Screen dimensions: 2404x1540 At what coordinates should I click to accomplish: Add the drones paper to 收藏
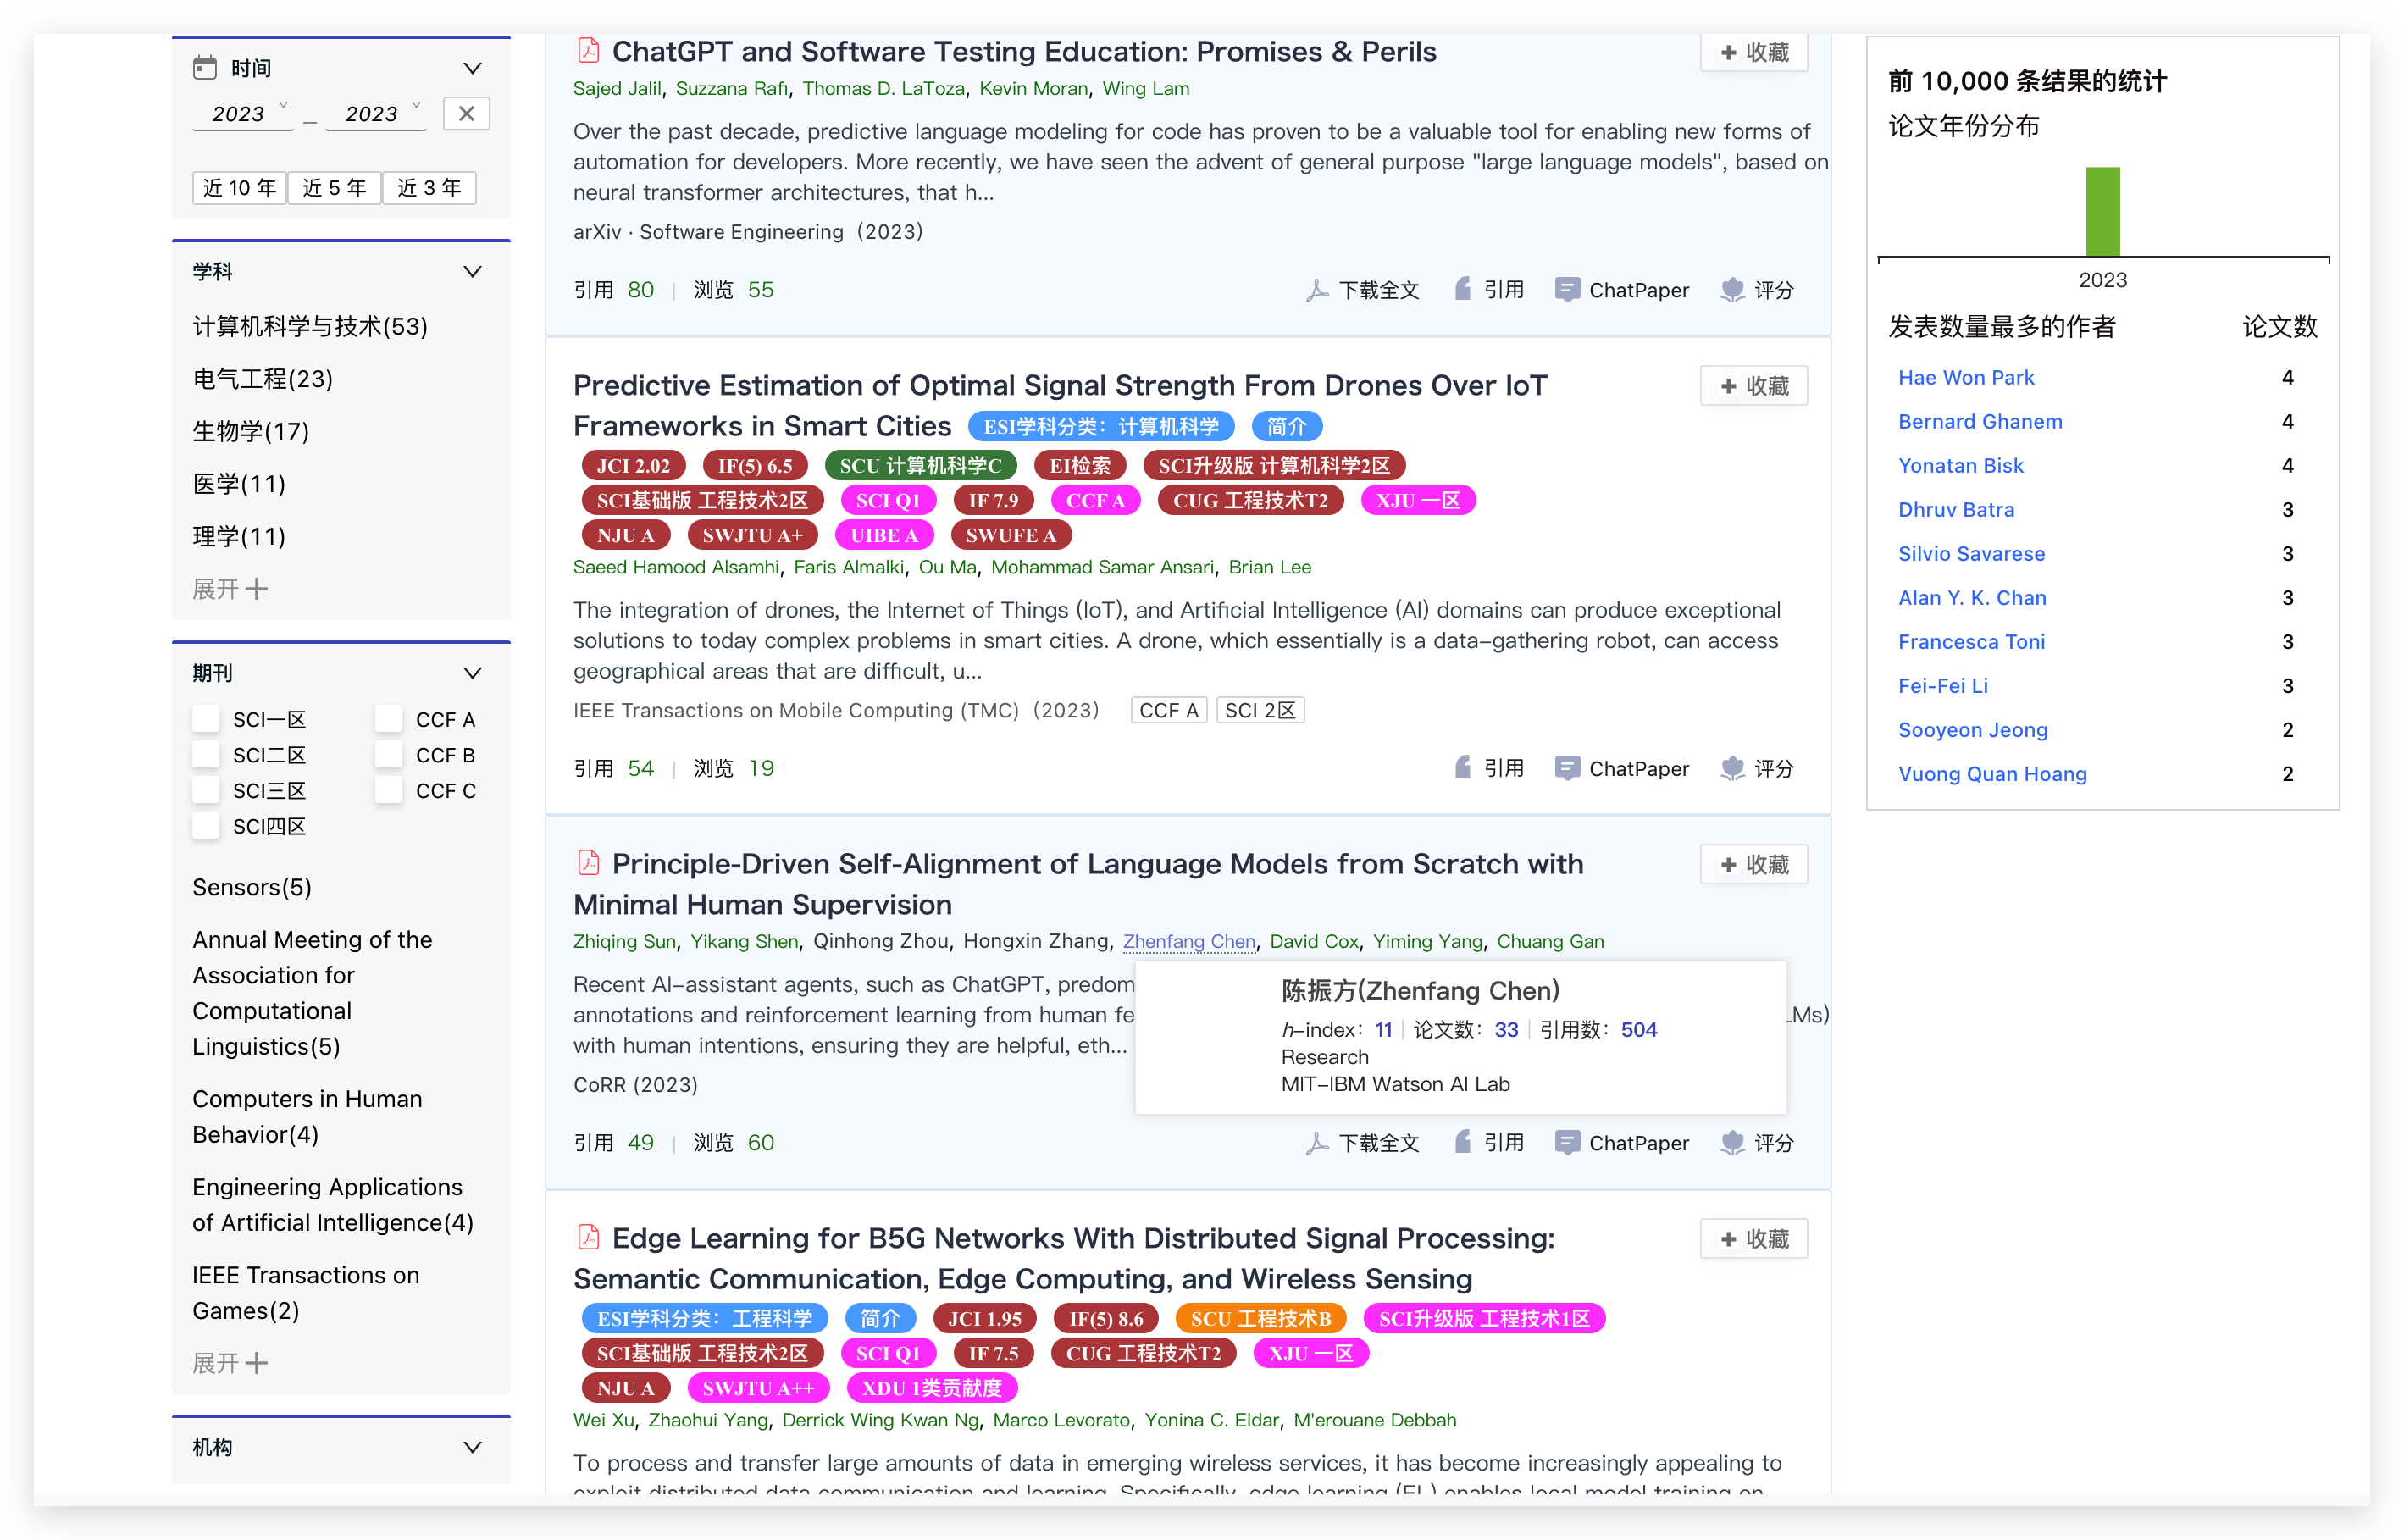click(x=1754, y=386)
